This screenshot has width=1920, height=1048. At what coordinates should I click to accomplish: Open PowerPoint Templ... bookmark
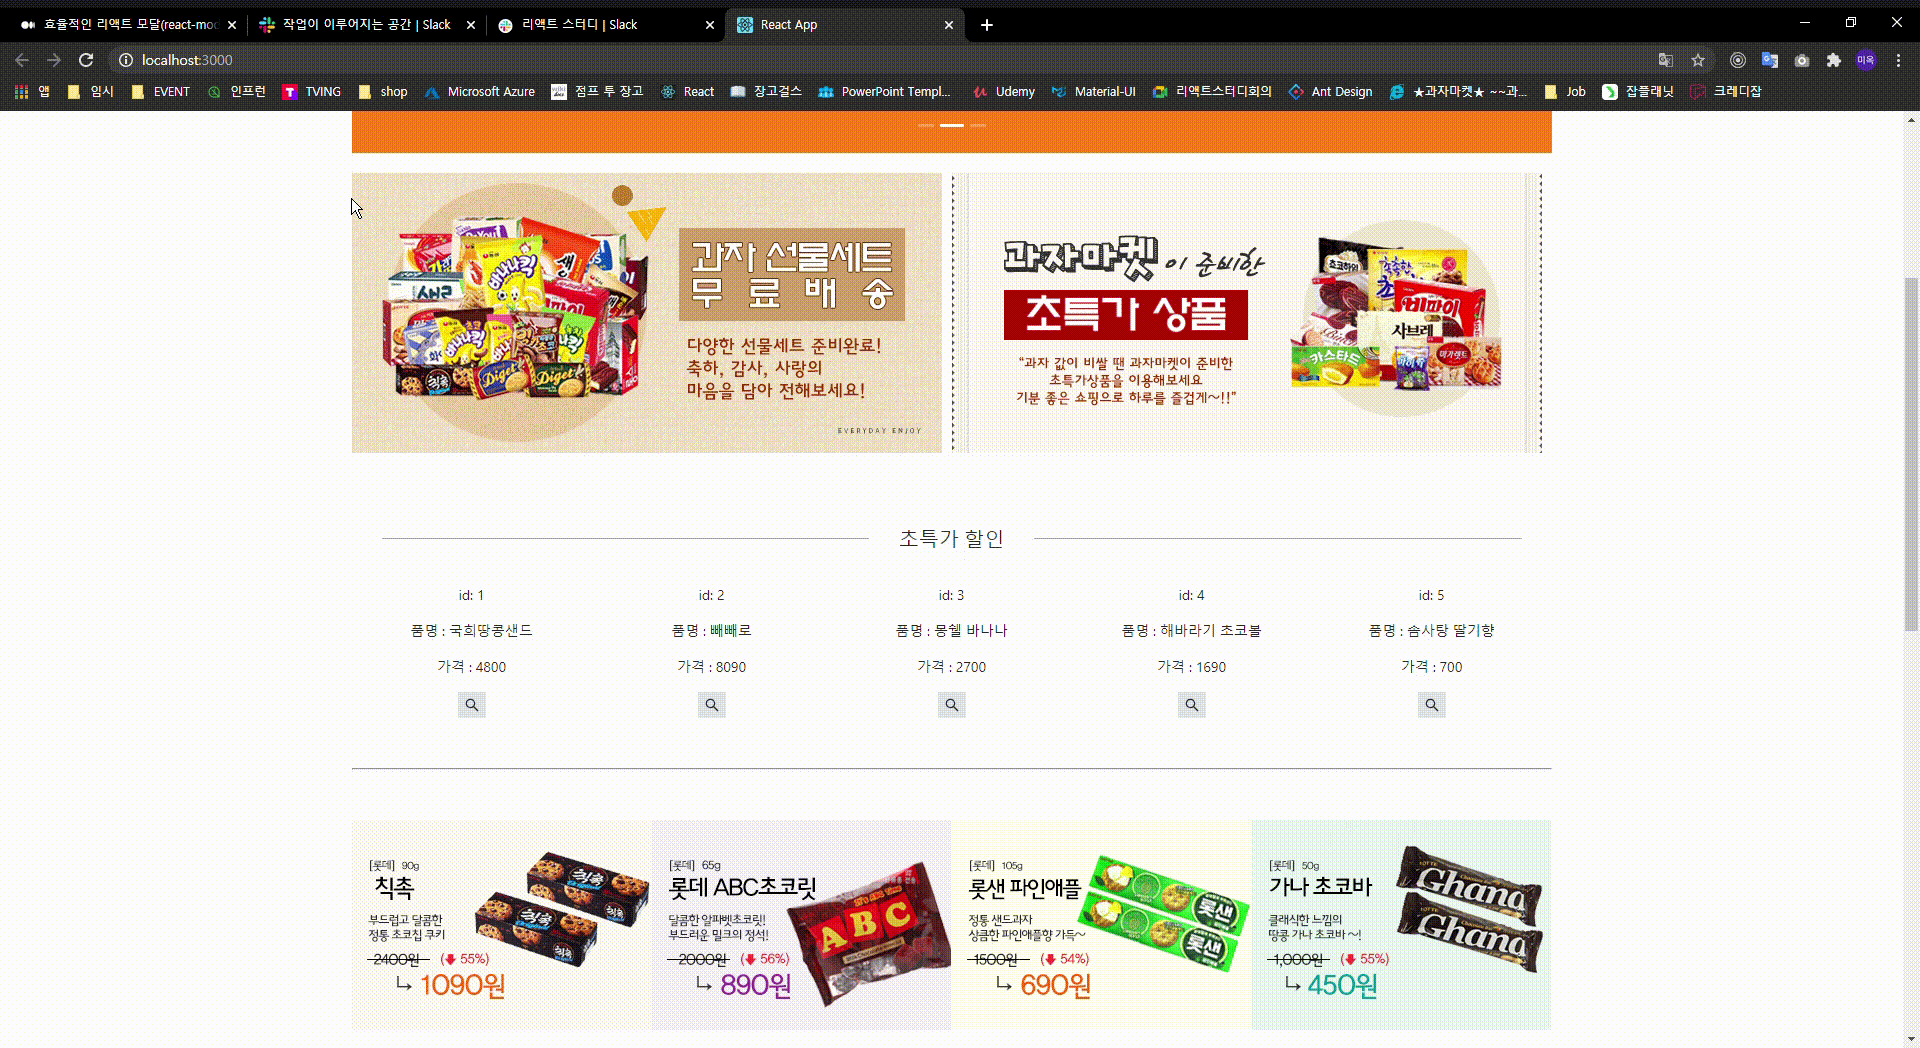tap(884, 91)
